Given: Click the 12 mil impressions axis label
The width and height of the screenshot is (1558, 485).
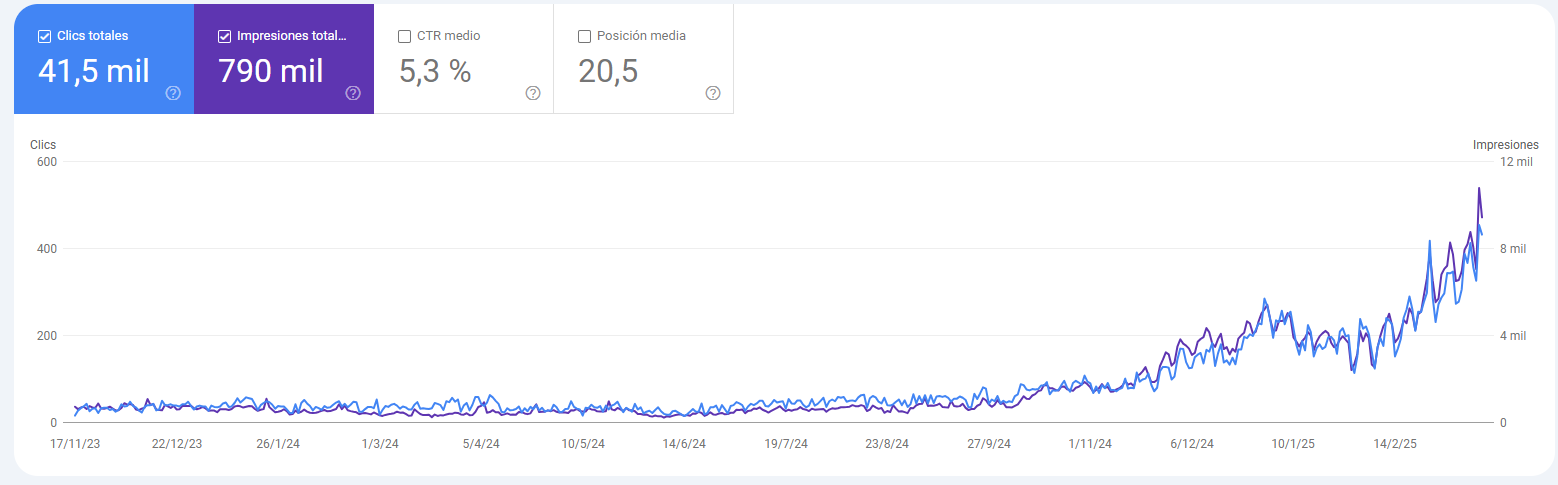Looking at the screenshot, I should (x=1516, y=161).
